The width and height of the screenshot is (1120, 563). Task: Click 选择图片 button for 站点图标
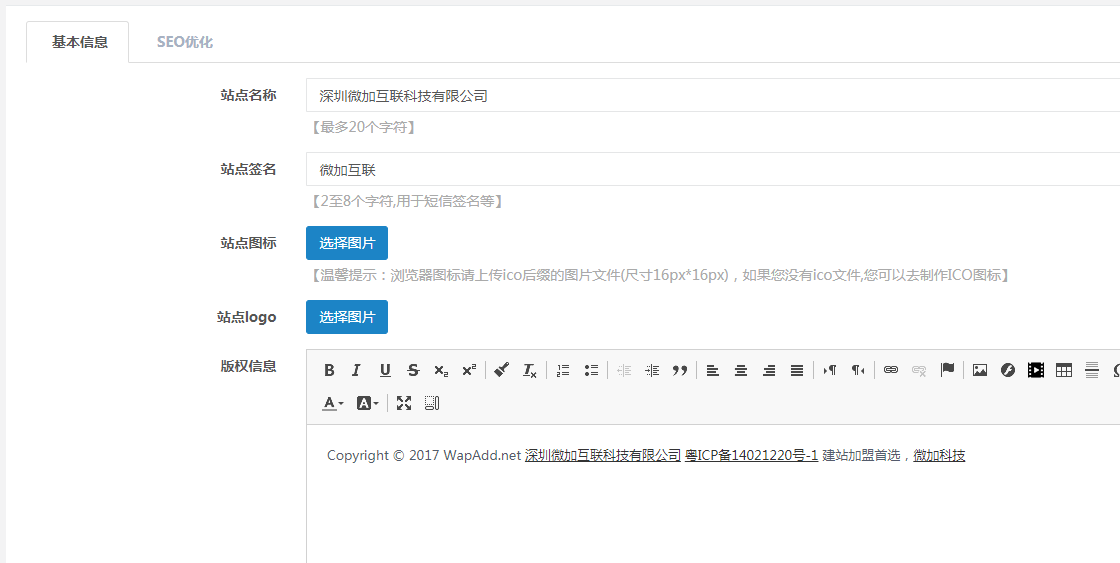click(347, 243)
